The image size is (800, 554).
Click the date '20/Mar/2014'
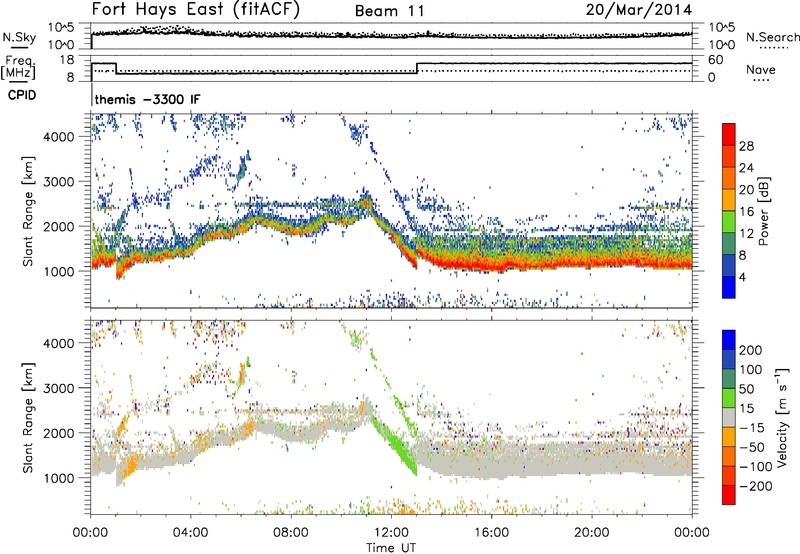click(639, 10)
